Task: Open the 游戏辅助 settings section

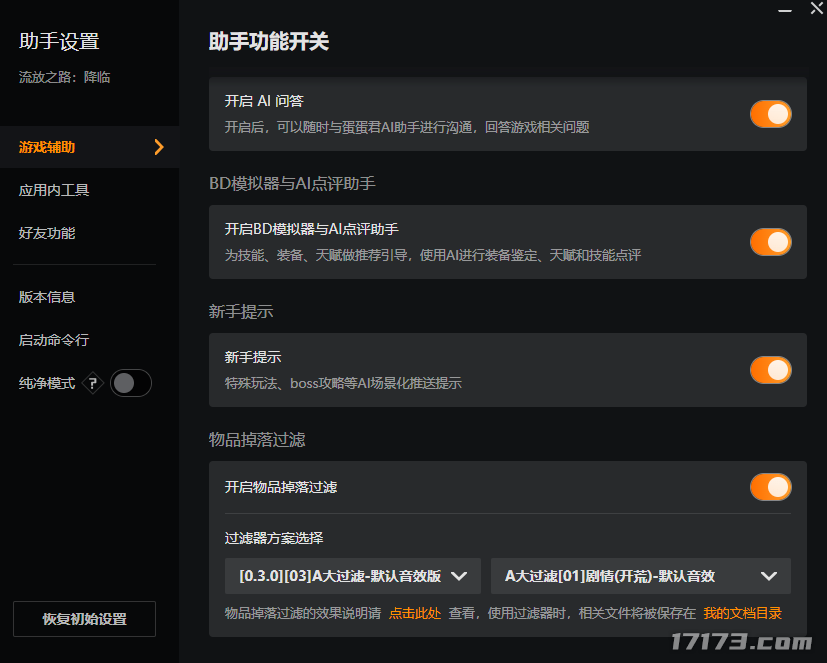Action: pos(90,147)
